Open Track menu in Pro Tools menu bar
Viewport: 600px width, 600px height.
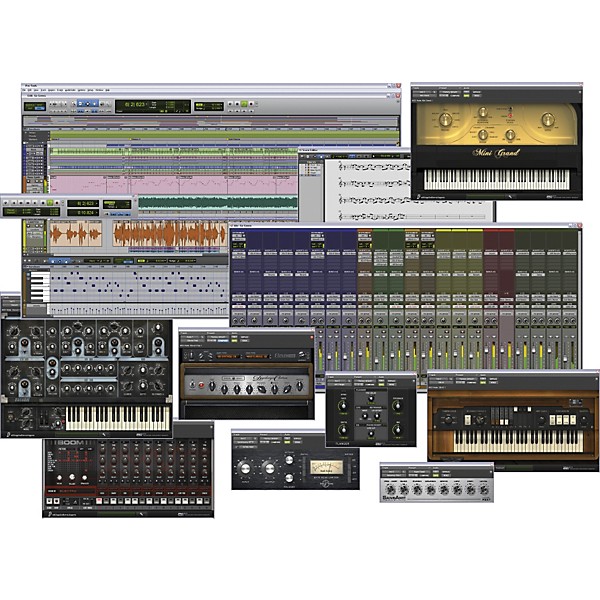click(x=43, y=90)
